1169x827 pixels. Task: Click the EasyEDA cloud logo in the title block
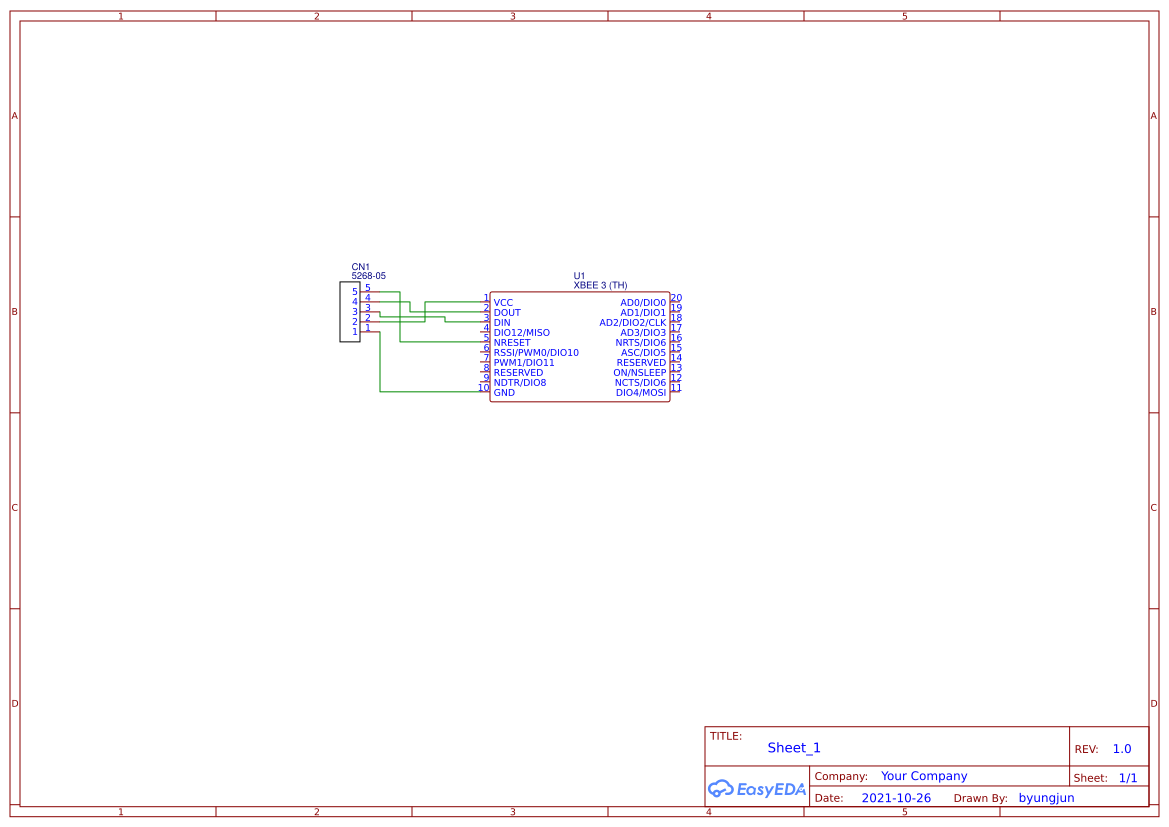tap(755, 789)
